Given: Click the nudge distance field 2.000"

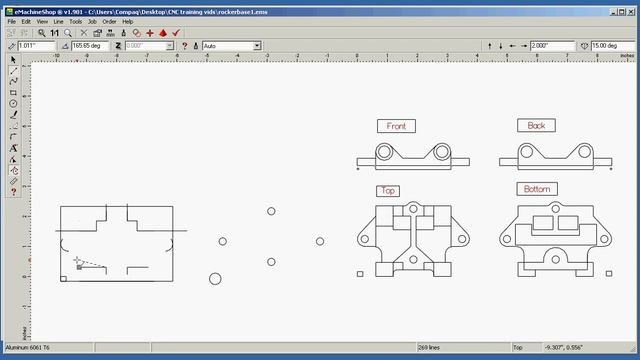Looking at the screenshot, I should pos(553,46).
